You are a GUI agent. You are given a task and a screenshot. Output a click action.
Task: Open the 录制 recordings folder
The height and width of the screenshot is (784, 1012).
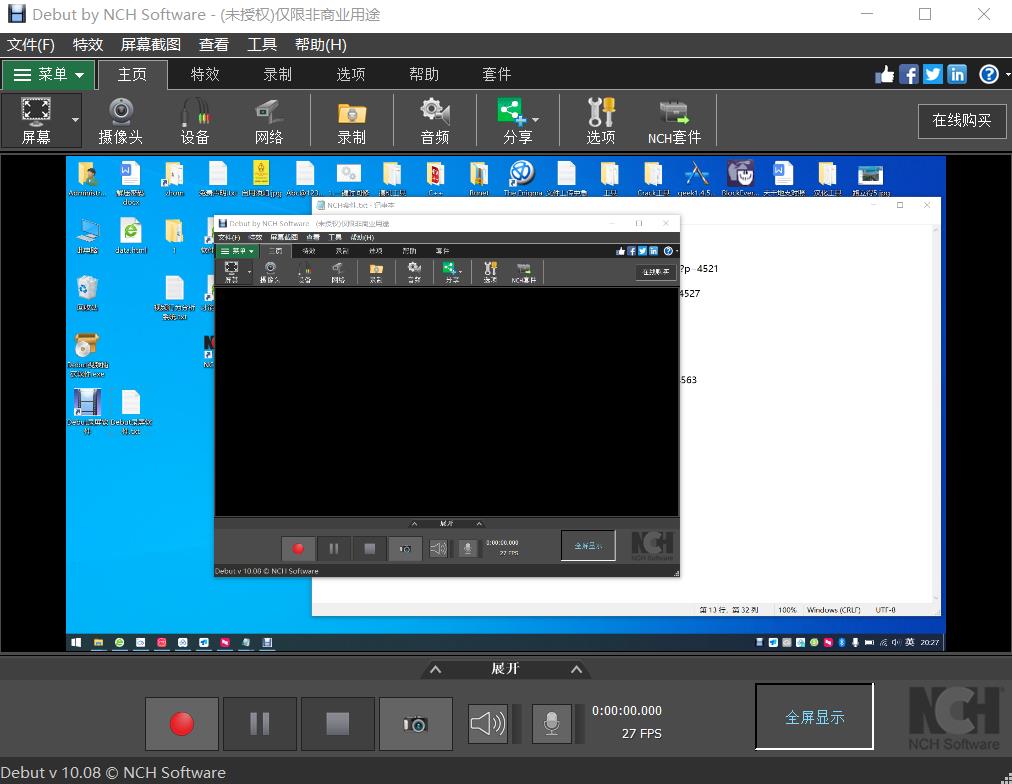pos(352,121)
